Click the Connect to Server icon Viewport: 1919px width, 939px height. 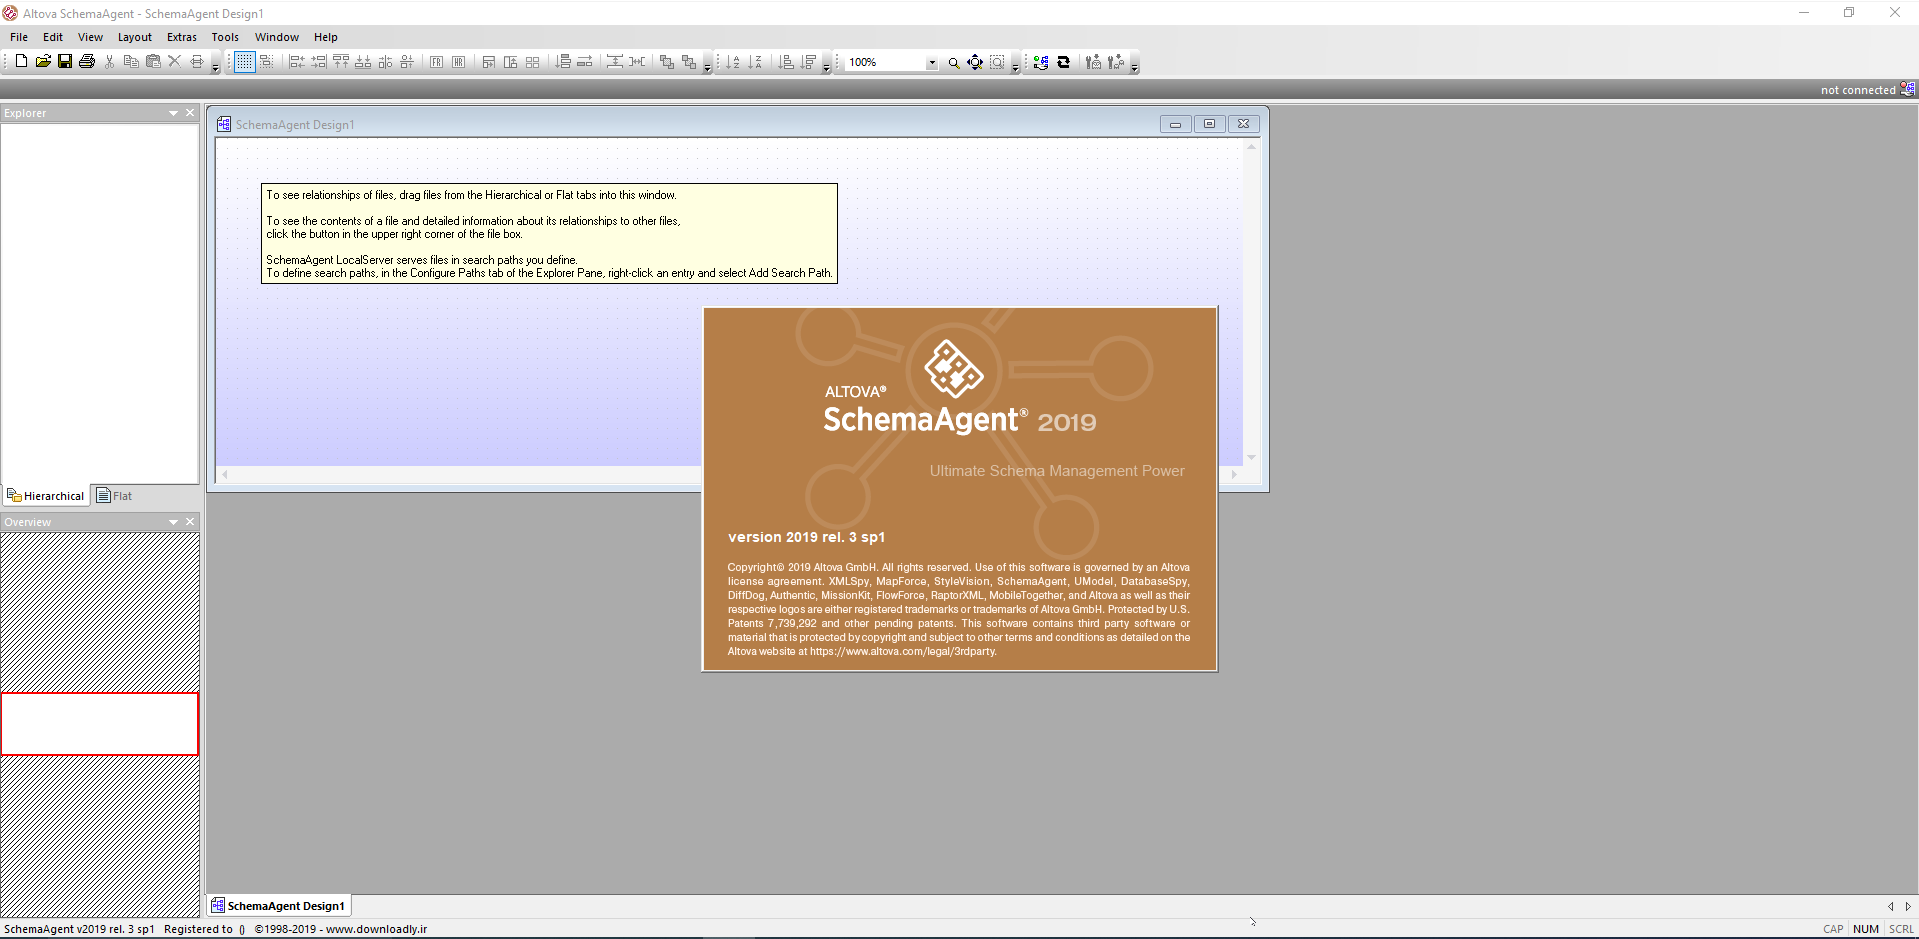coord(1041,62)
